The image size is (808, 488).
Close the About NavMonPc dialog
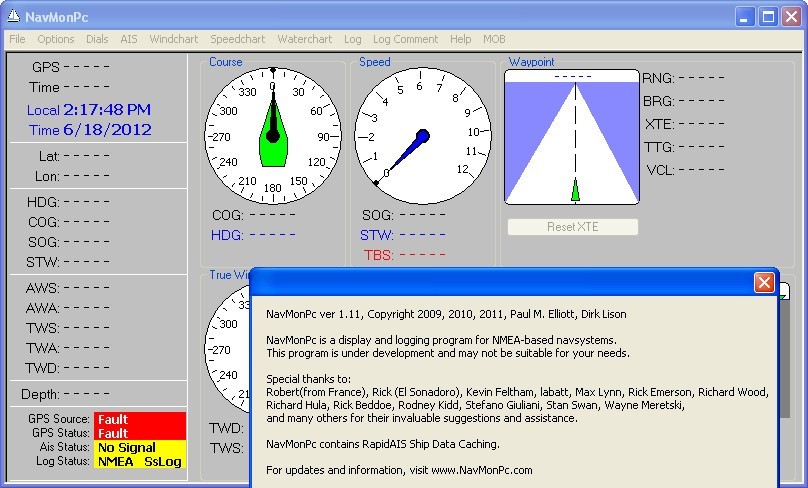coord(764,282)
